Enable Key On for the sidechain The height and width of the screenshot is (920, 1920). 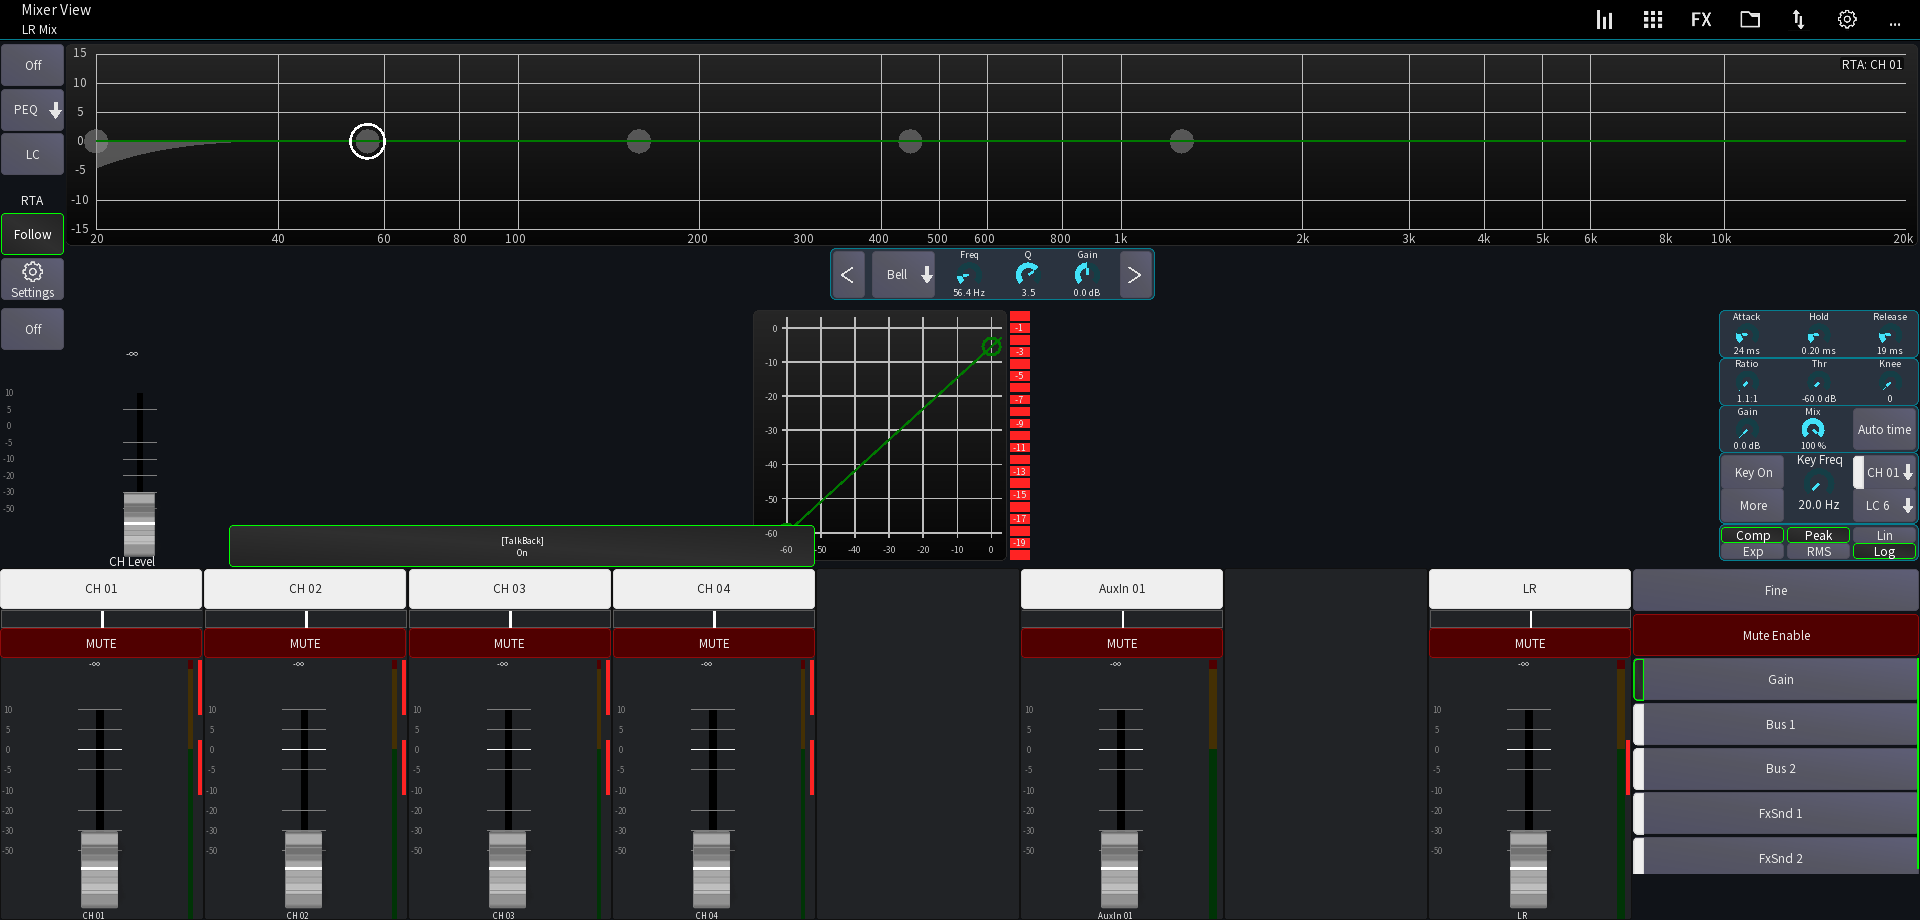coord(1751,472)
